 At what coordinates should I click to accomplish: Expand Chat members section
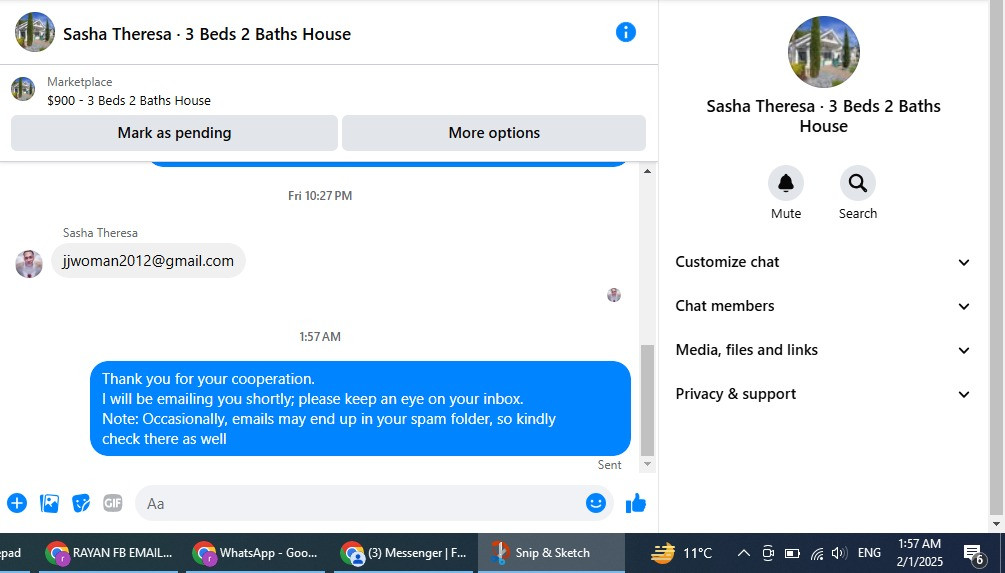pyautogui.click(x=823, y=306)
